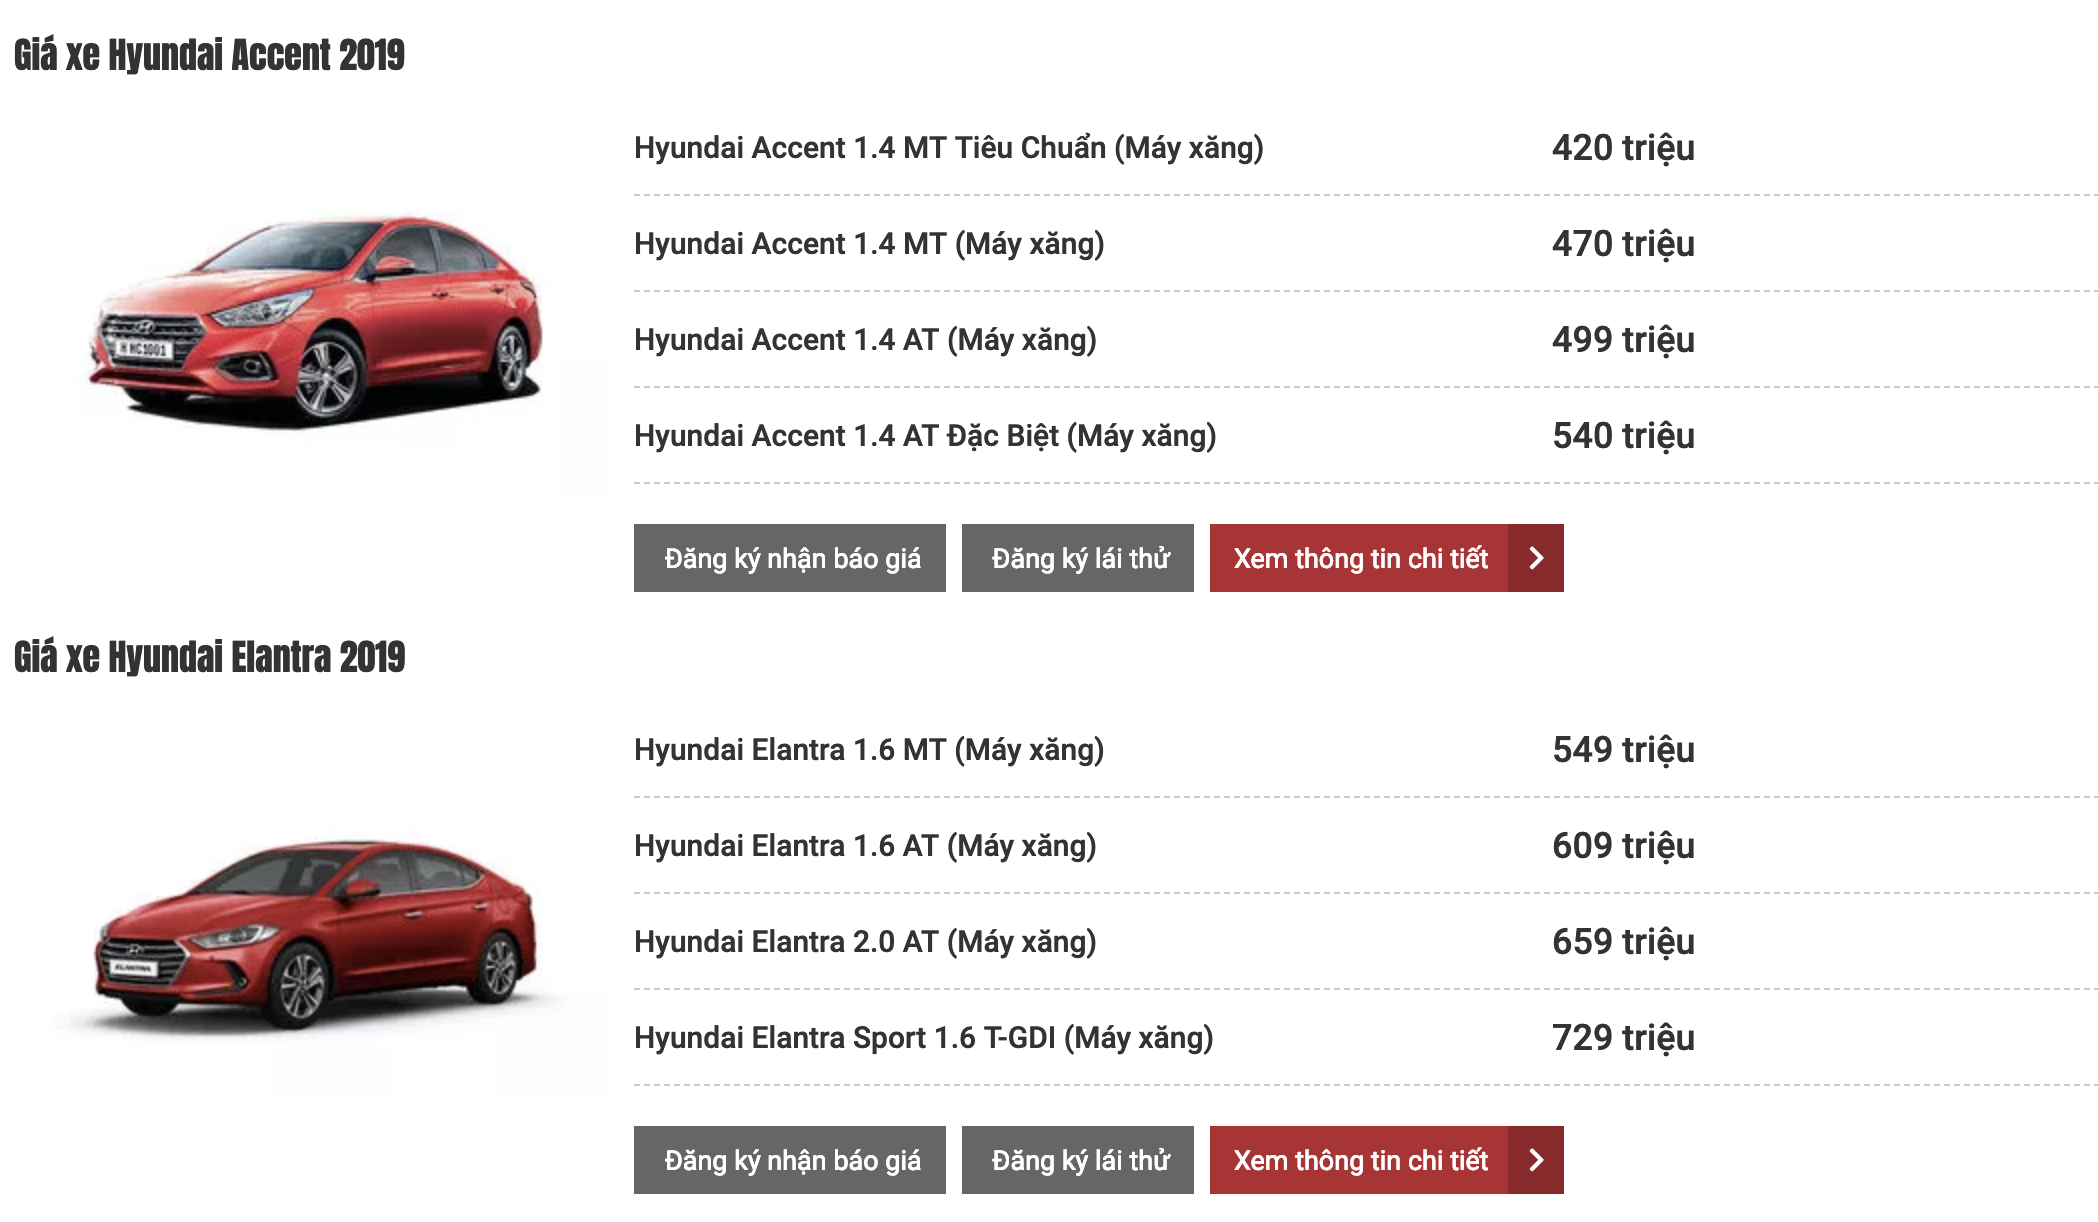Open Elantra's 'Xem thông tin chi tiết' button

1360,1160
